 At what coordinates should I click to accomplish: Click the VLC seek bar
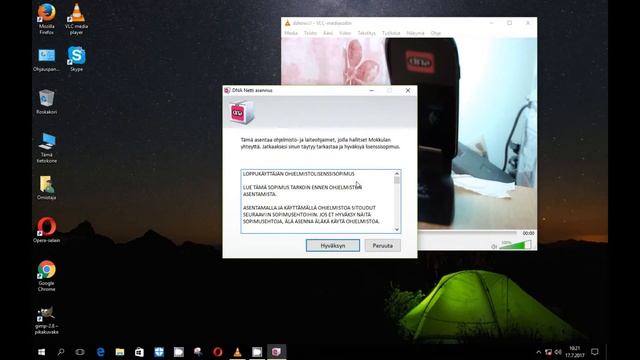pos(467,233)
